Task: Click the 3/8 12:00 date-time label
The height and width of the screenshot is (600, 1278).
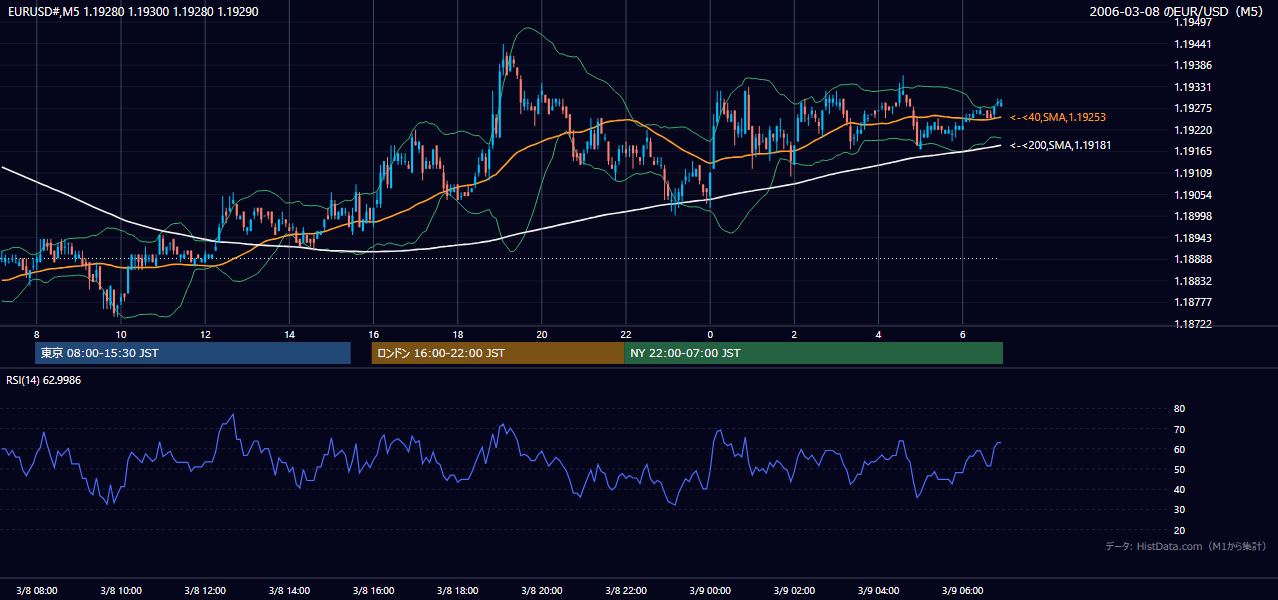Action: [204, 590]
